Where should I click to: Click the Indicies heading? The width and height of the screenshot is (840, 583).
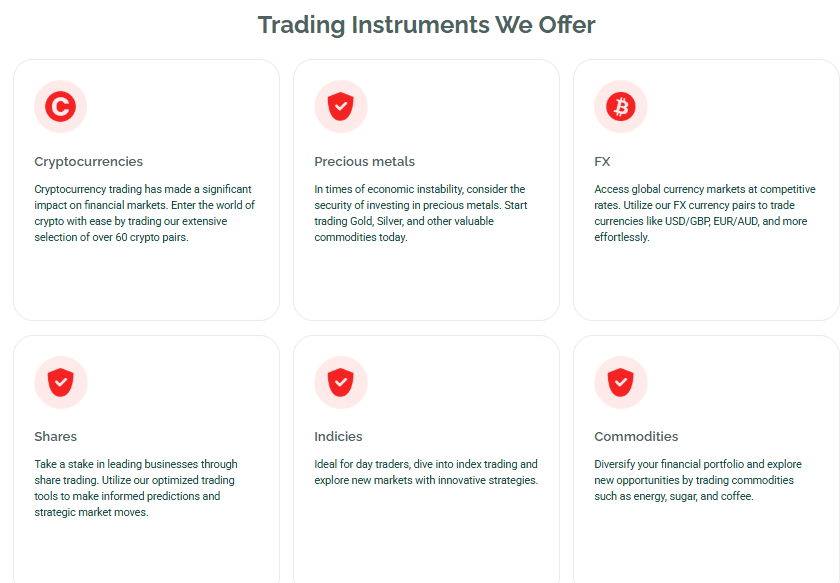point(337,436)
